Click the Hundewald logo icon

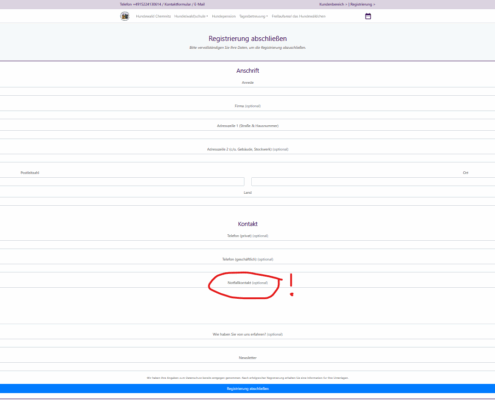125,16
